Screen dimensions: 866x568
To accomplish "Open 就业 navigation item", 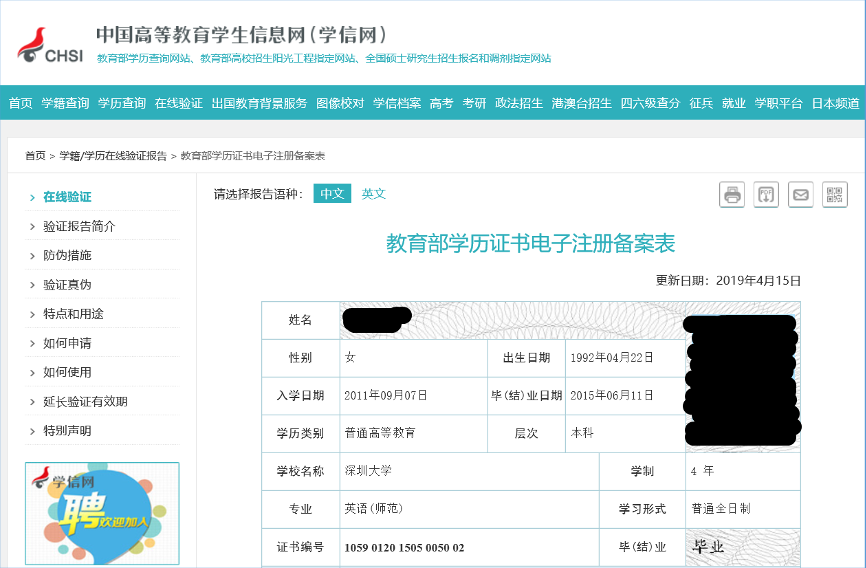I will point(733,103).
